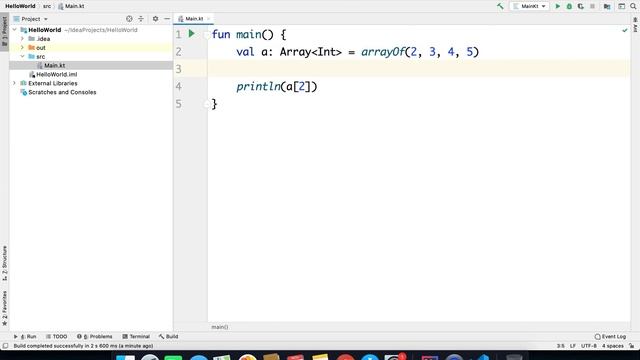Click the Run with Coverage icon

coord(580,6)
